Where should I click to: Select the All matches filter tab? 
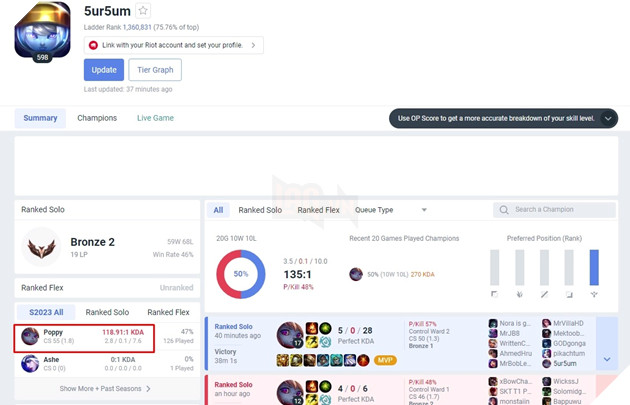[x=218, y=210]
